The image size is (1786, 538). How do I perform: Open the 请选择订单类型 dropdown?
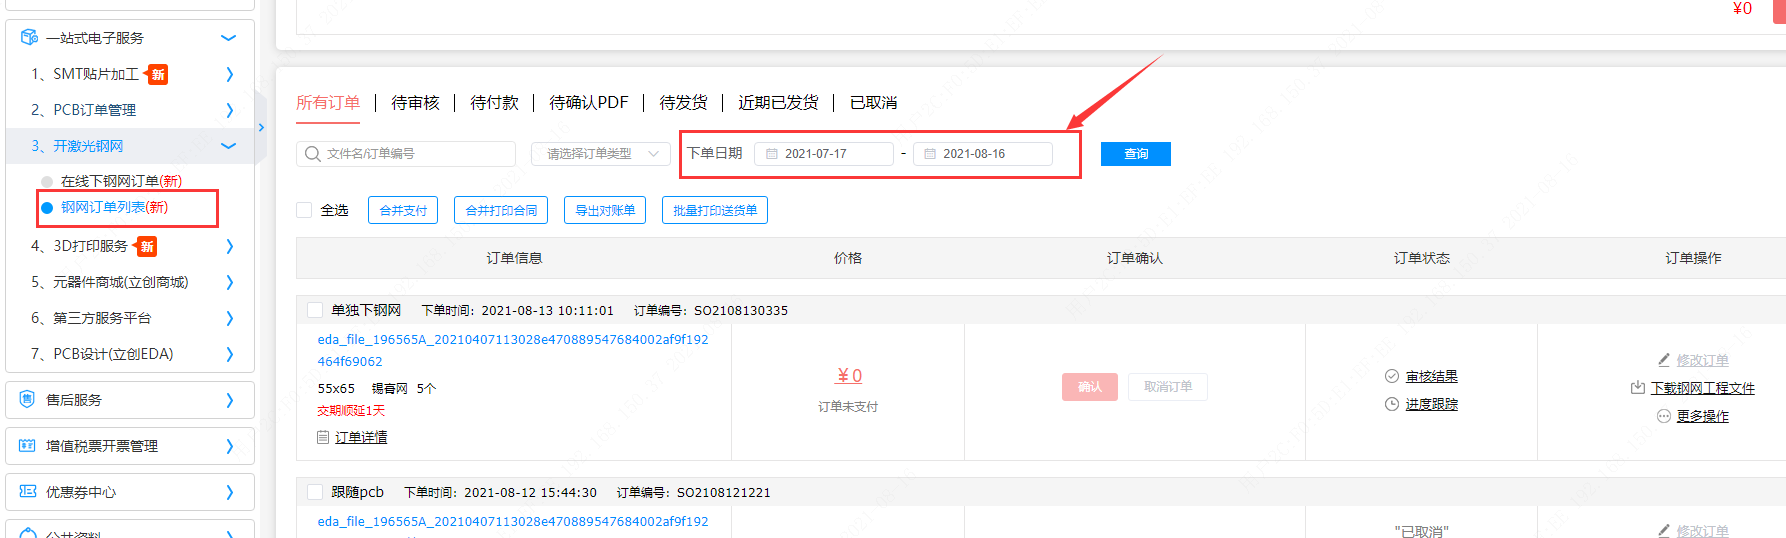tap(600, 154)
